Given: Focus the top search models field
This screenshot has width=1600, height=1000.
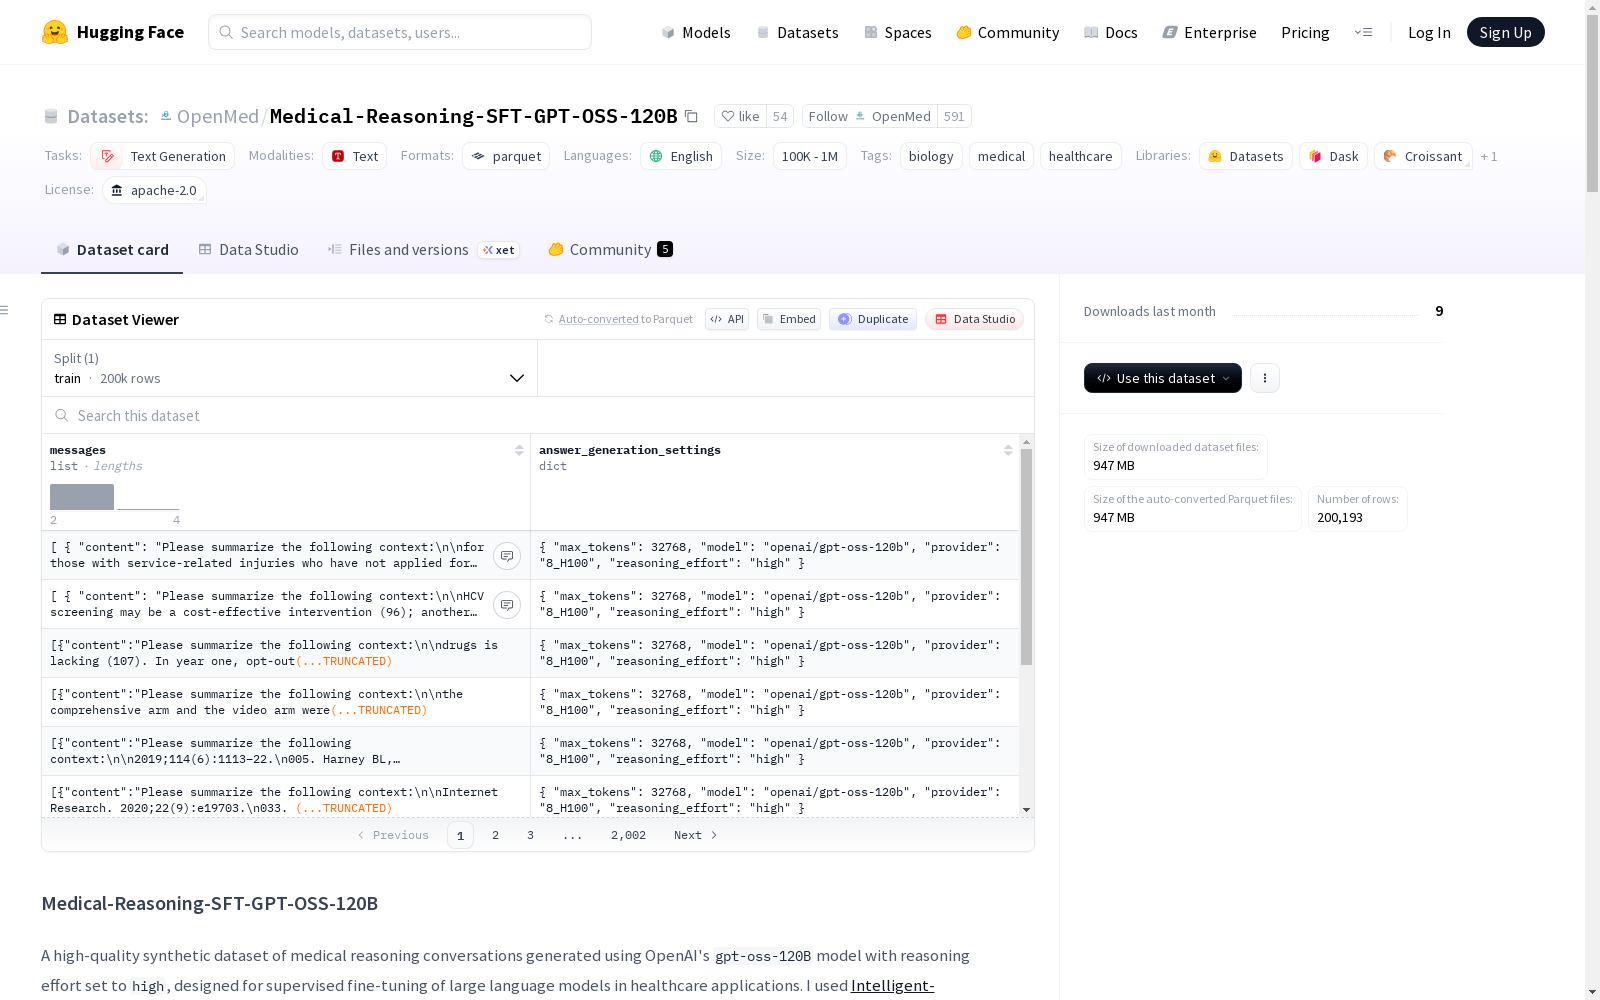Looking at the screenshot, I should tap(400, 32).
